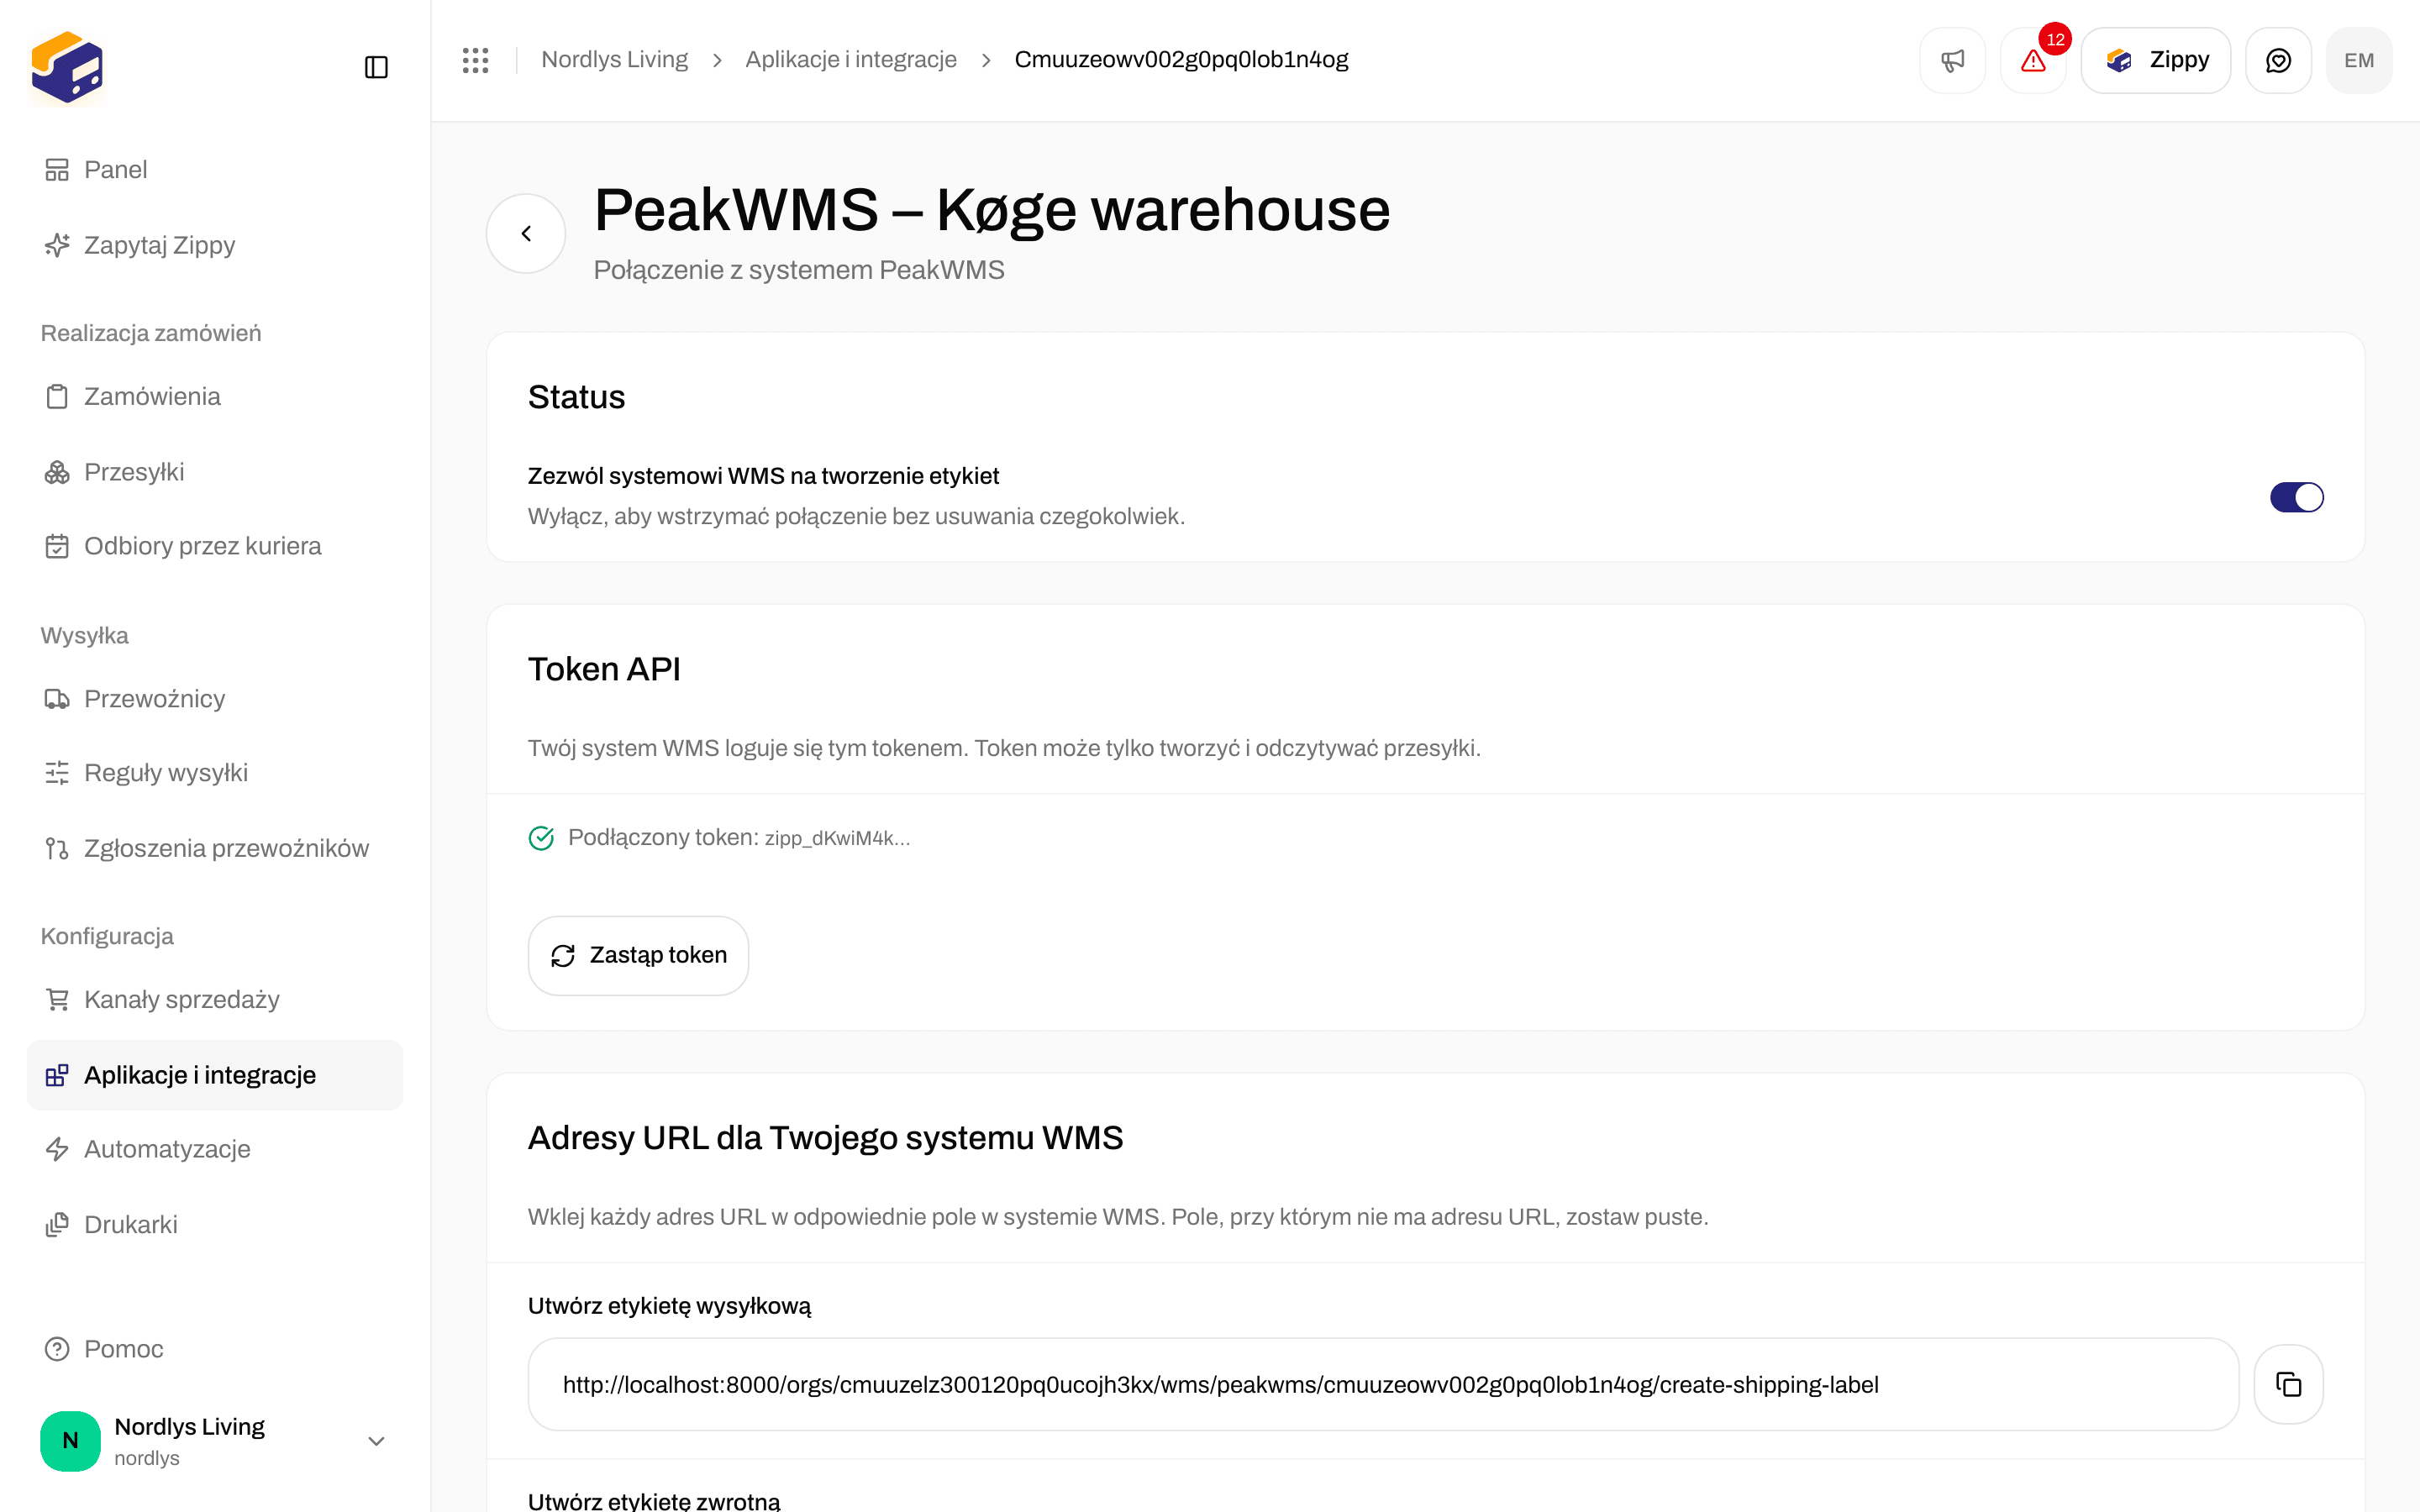
Task: Collapse the sidebar panel icon
Action: coord(376,67)
